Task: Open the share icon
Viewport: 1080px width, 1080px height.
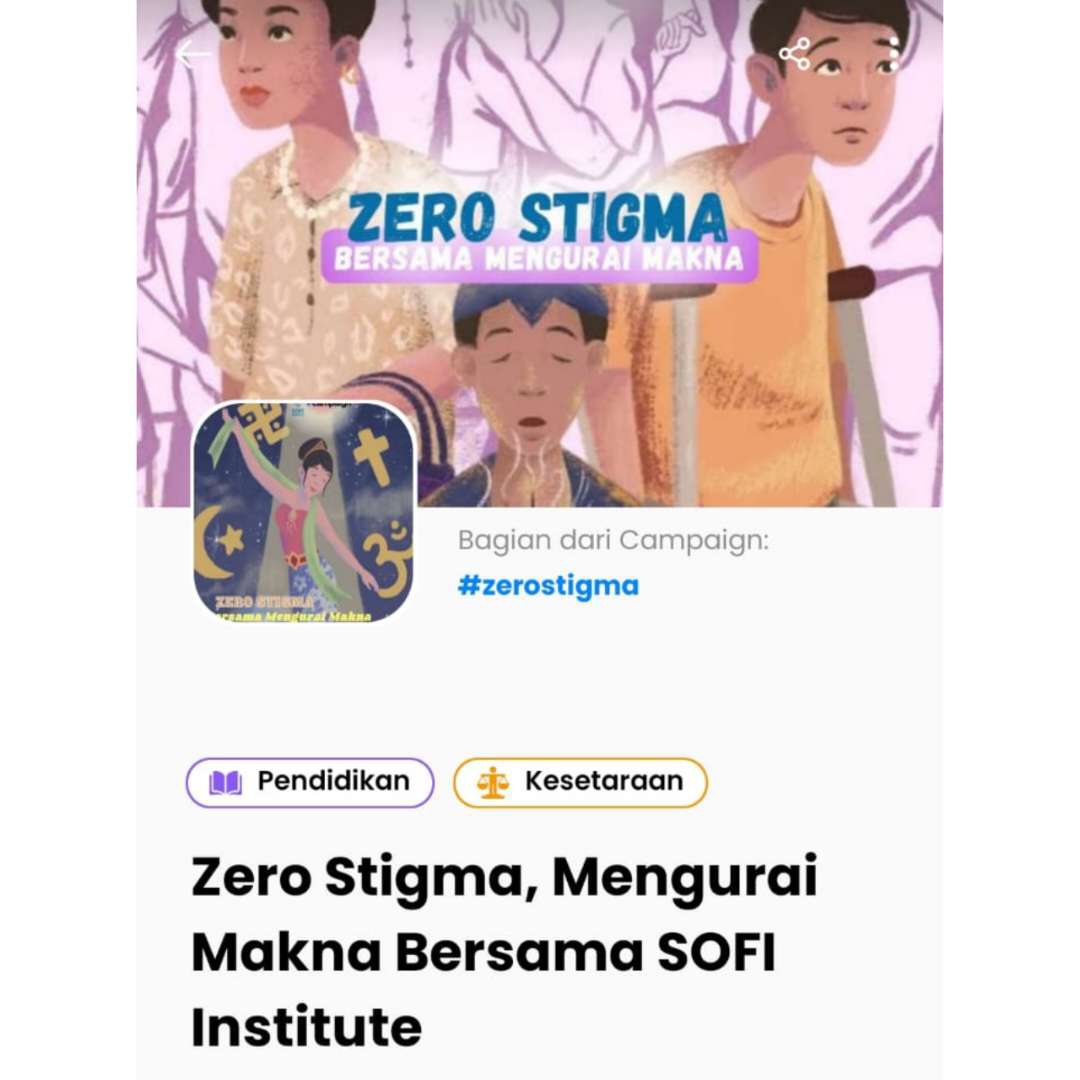Action: [794, 54]
